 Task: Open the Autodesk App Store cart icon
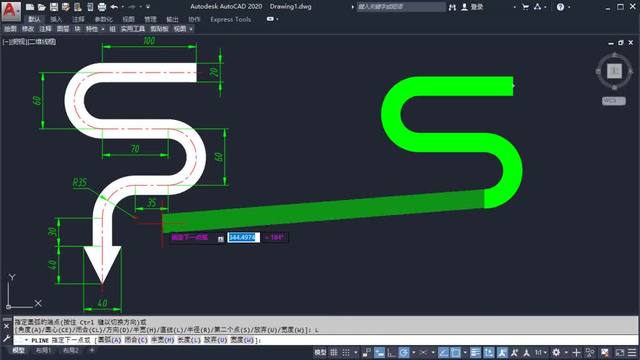tap(525, 7)
